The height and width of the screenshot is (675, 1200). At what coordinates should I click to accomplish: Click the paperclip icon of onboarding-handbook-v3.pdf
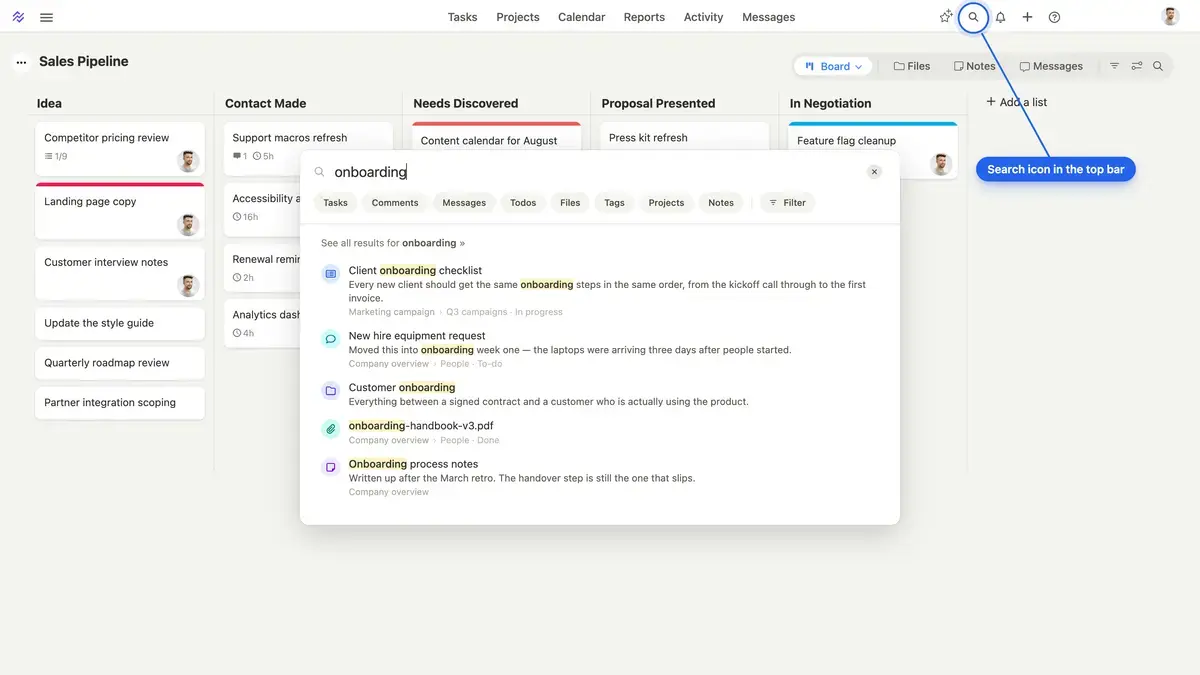pyautogui.click(x=330, y=429)
